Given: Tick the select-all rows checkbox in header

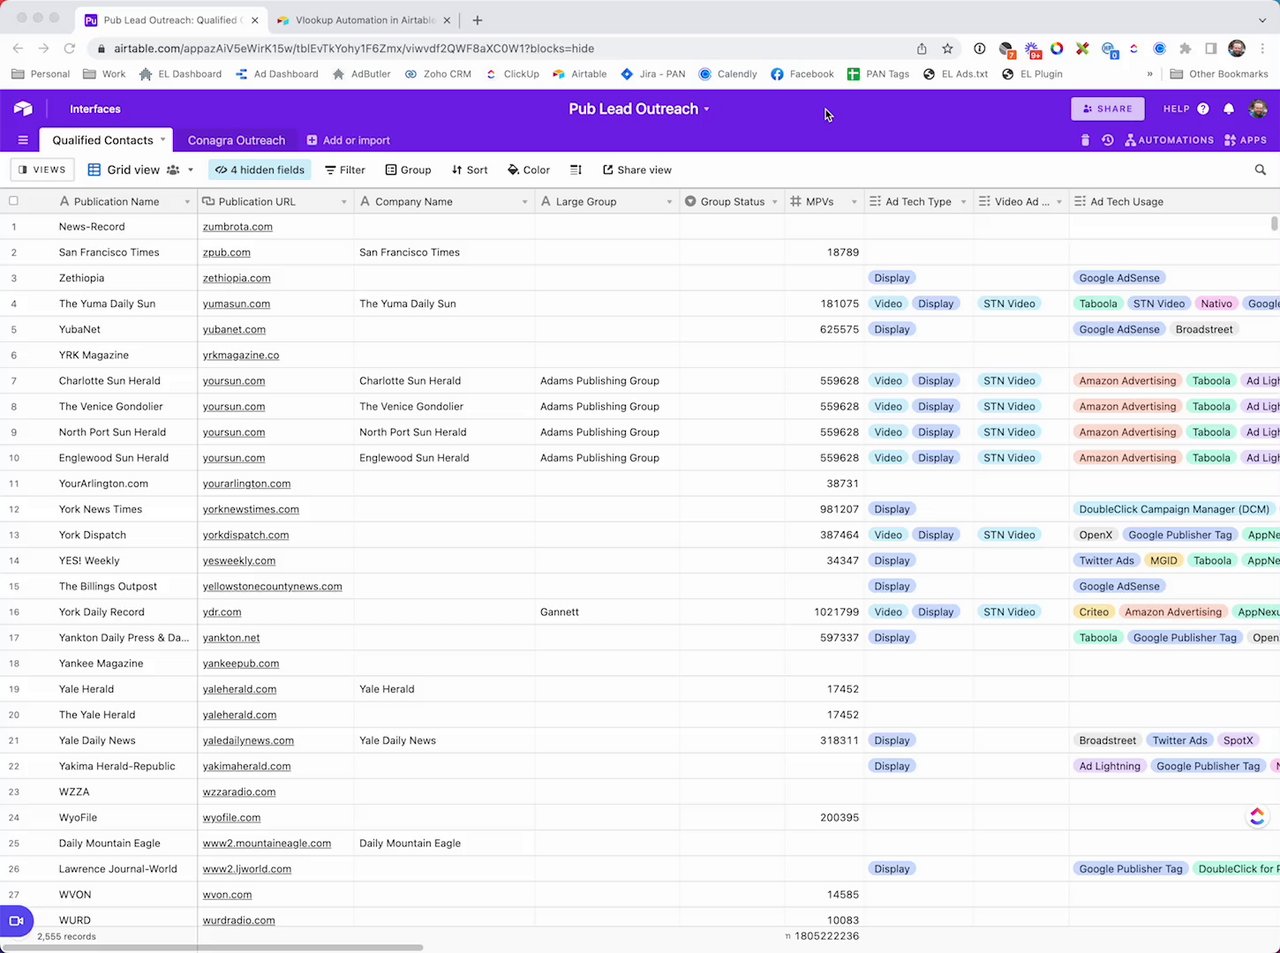Looking at the screenshot, I should click(13, 201).
